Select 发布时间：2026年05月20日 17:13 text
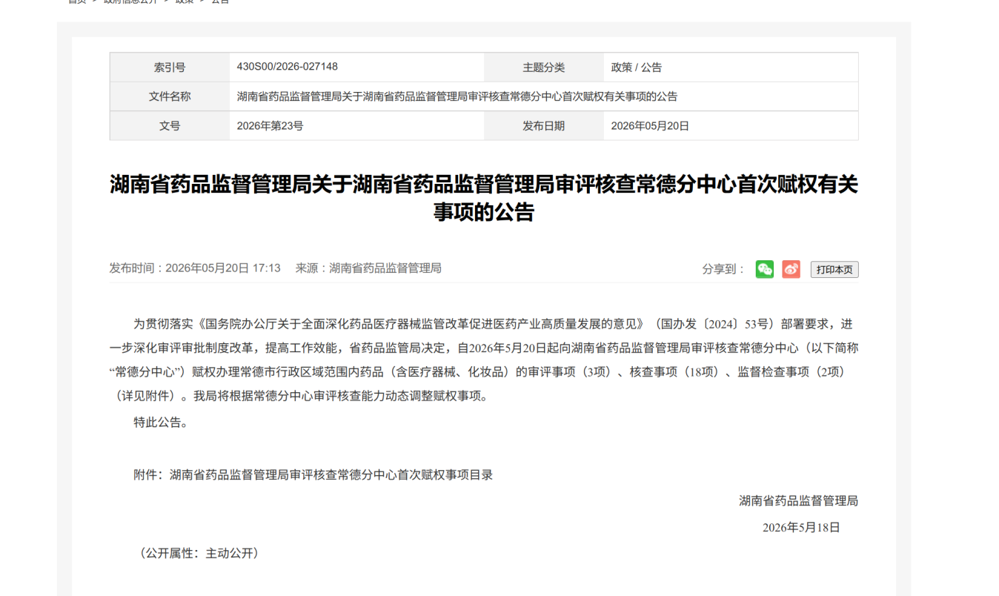The width and height of the screenshot is (999, 596). tap(195, 268)
